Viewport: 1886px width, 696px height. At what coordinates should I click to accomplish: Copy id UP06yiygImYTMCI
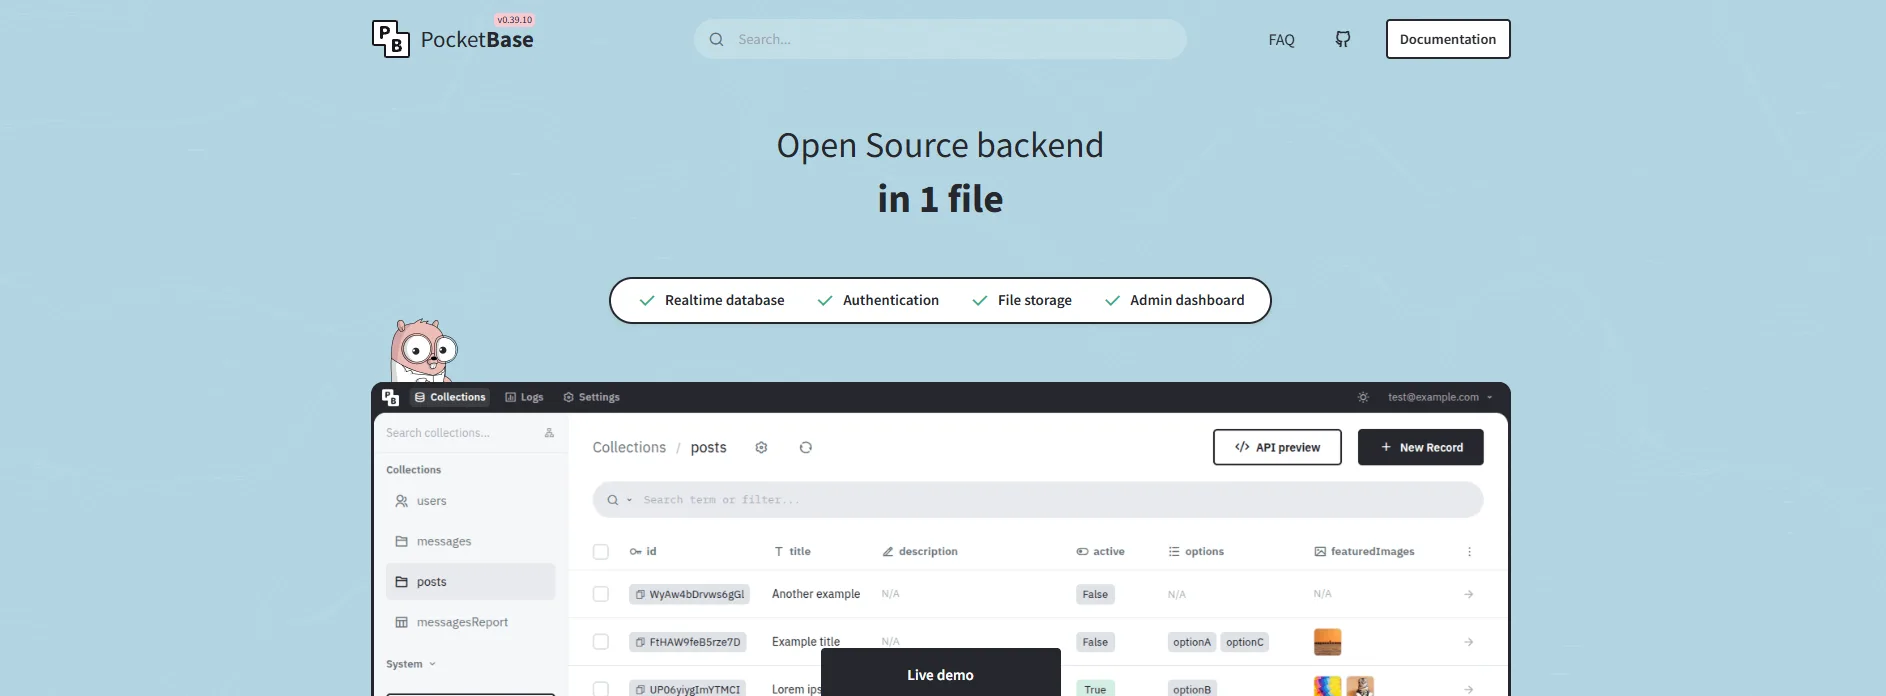640,689
